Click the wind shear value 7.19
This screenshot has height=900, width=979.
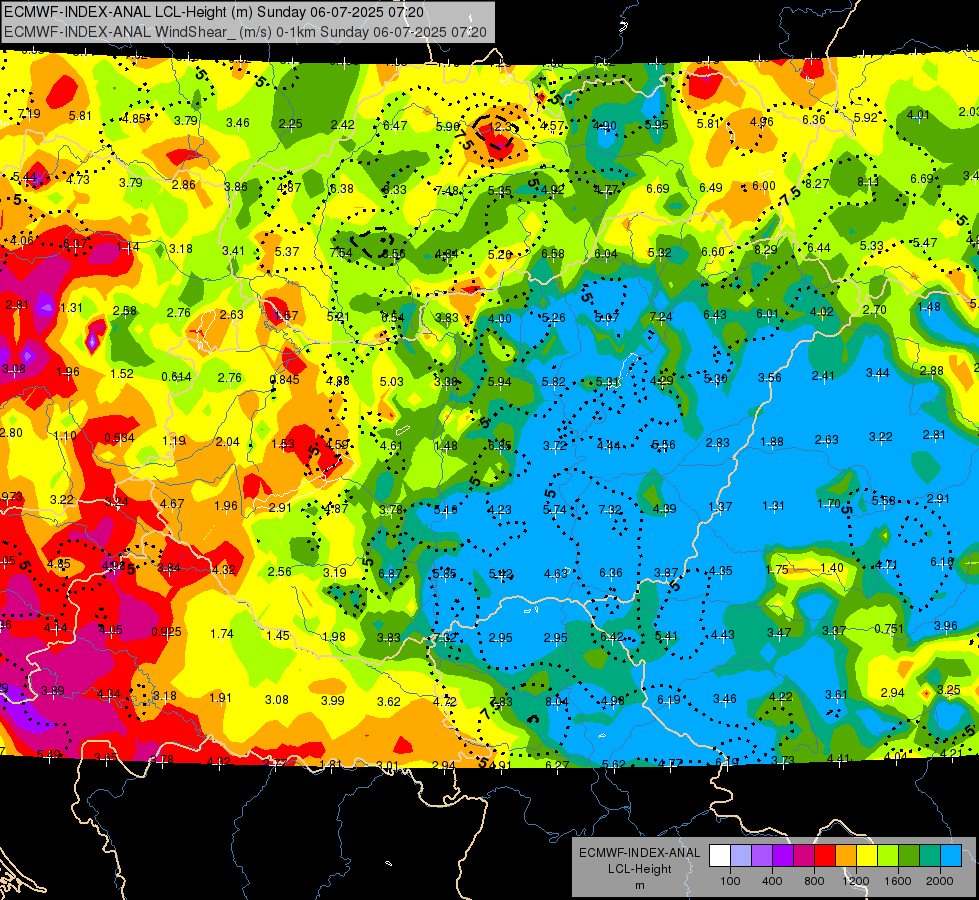pyautogui.click(x=29, y=114)
